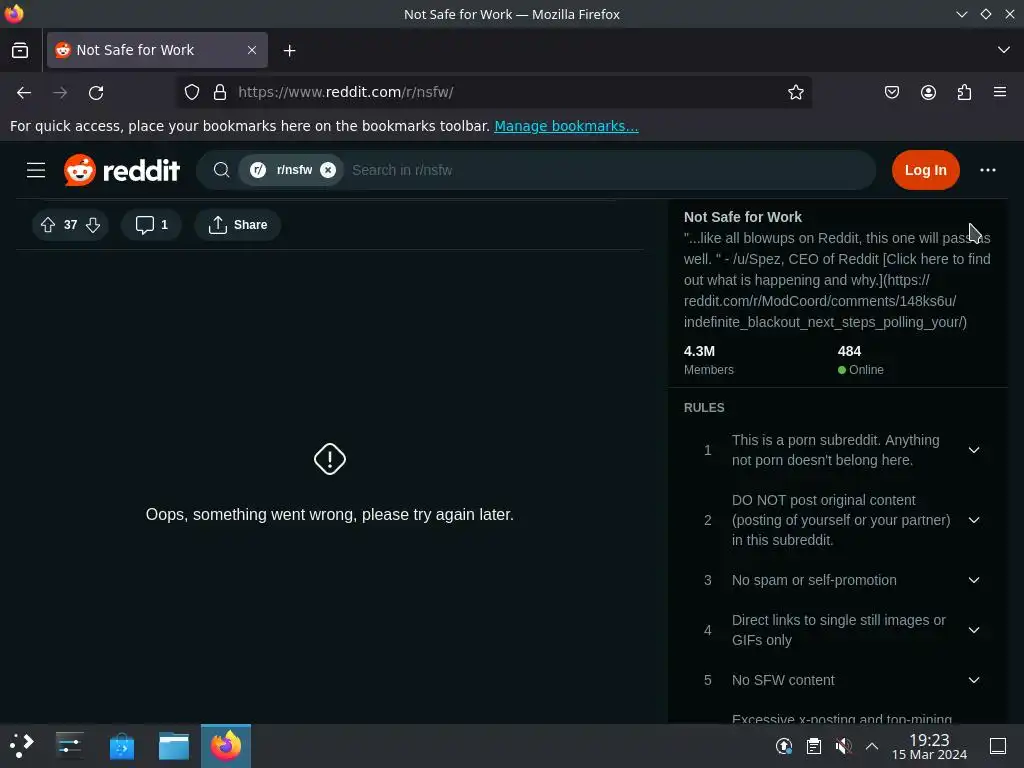Open the clock and calendar

(x=929, y=747)
